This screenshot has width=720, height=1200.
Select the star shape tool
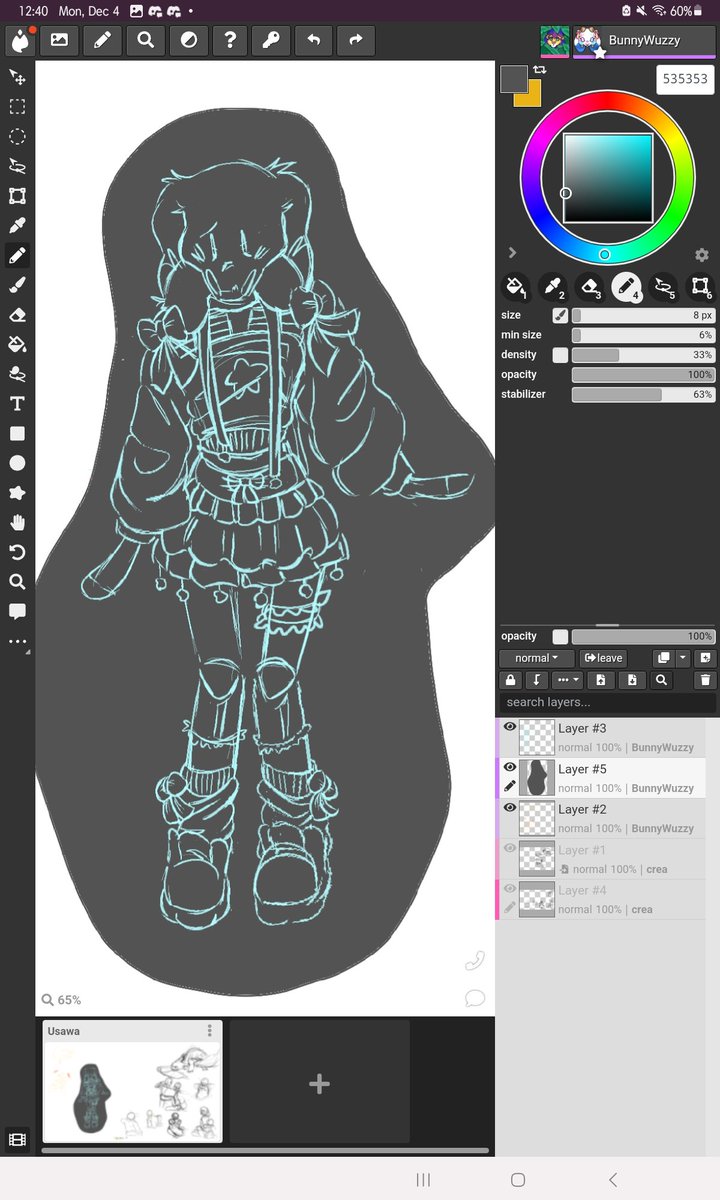tap(17, 493)
